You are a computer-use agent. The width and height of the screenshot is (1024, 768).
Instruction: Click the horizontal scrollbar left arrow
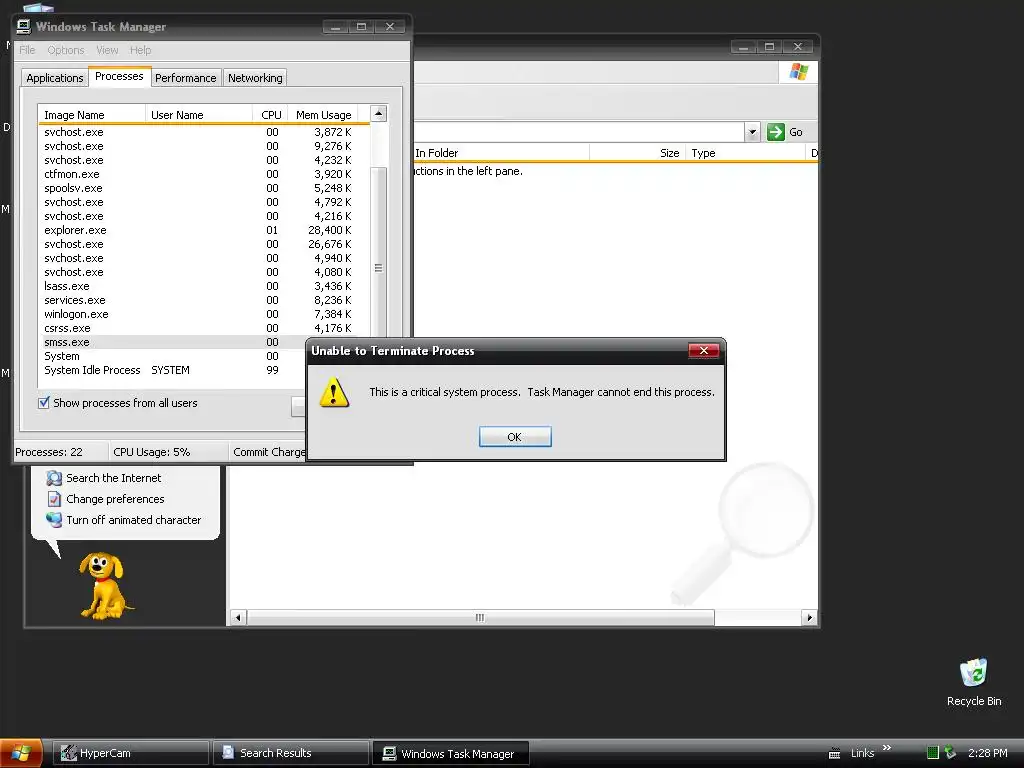pyautogui.click(x=238, y=618)
